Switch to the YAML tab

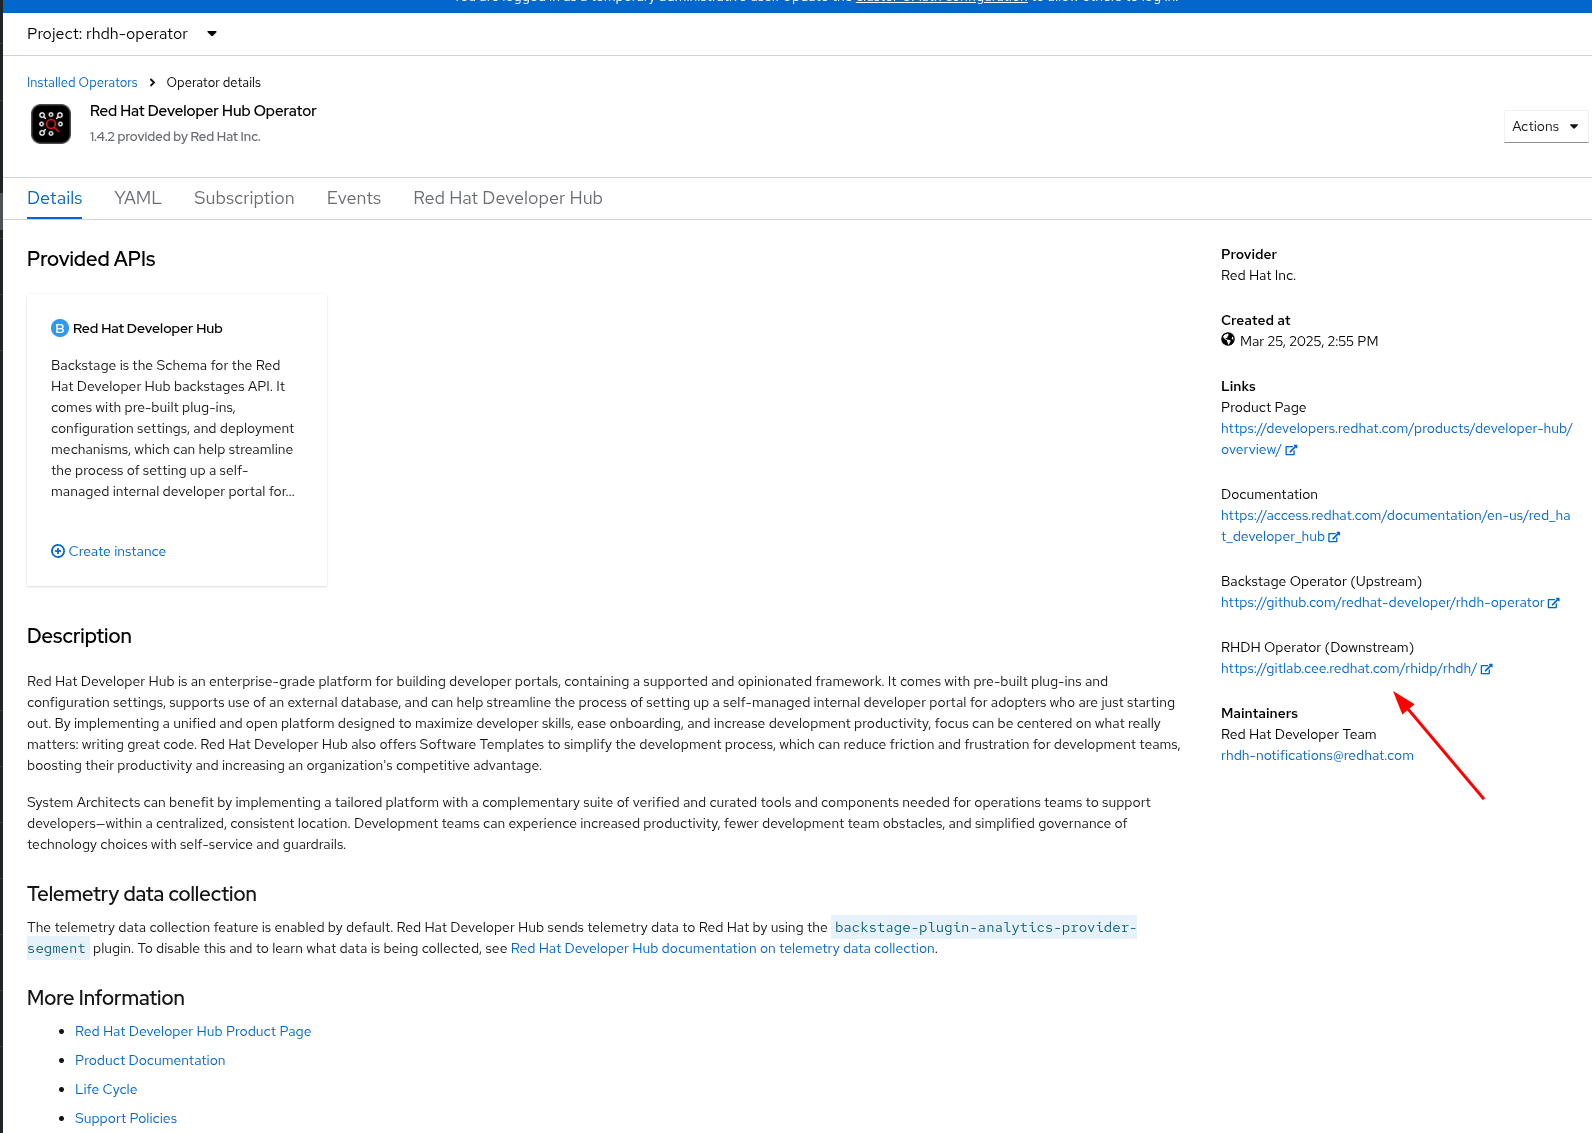click(x=138, y=198)
